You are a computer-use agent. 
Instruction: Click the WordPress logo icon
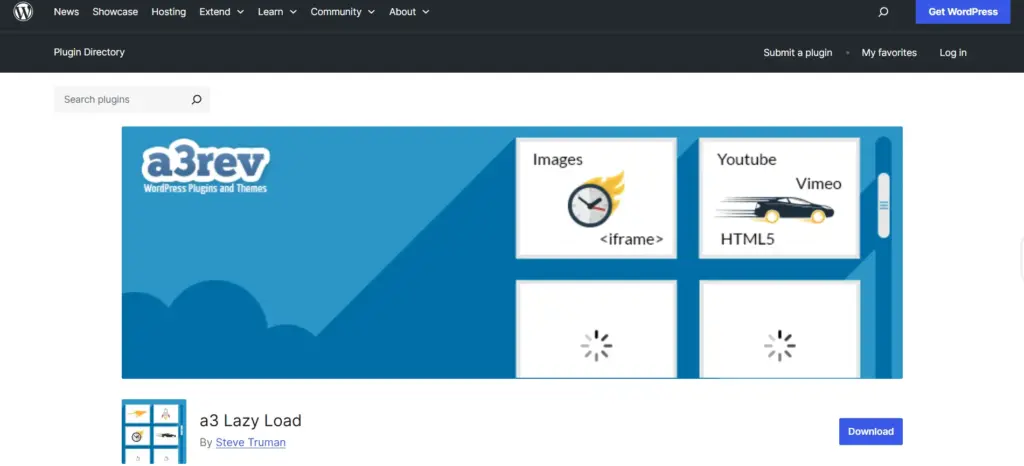pos(23,12)
